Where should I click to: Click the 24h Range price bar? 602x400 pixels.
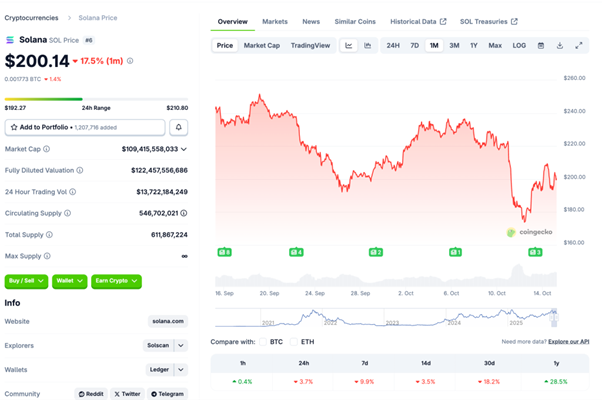point(96,98)
